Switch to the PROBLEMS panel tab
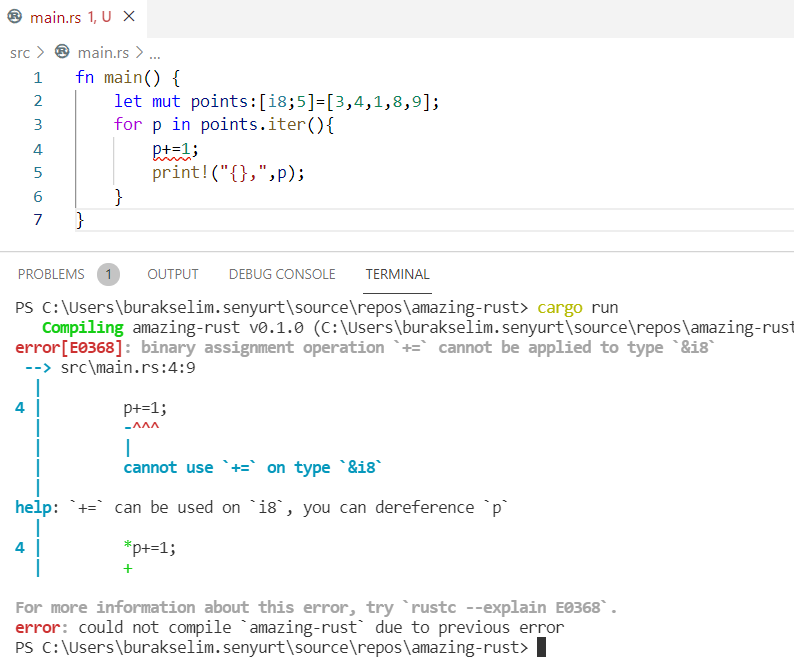The height and width of the screenshot is (670, 794). (51, 274)
